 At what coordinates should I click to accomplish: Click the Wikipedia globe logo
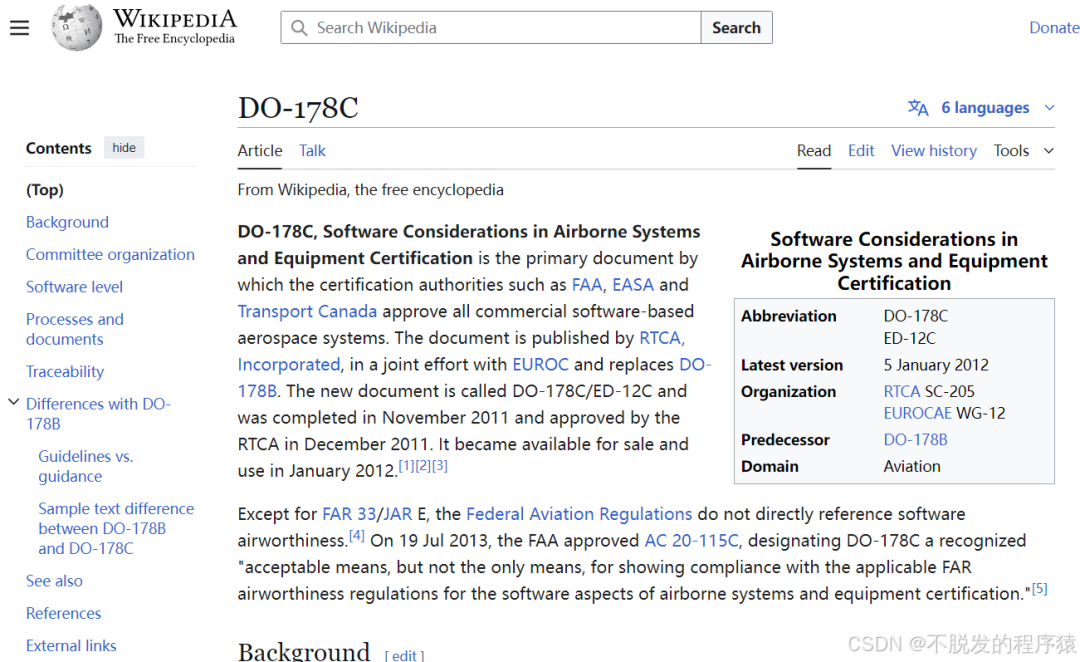click(x=76, y=28)
